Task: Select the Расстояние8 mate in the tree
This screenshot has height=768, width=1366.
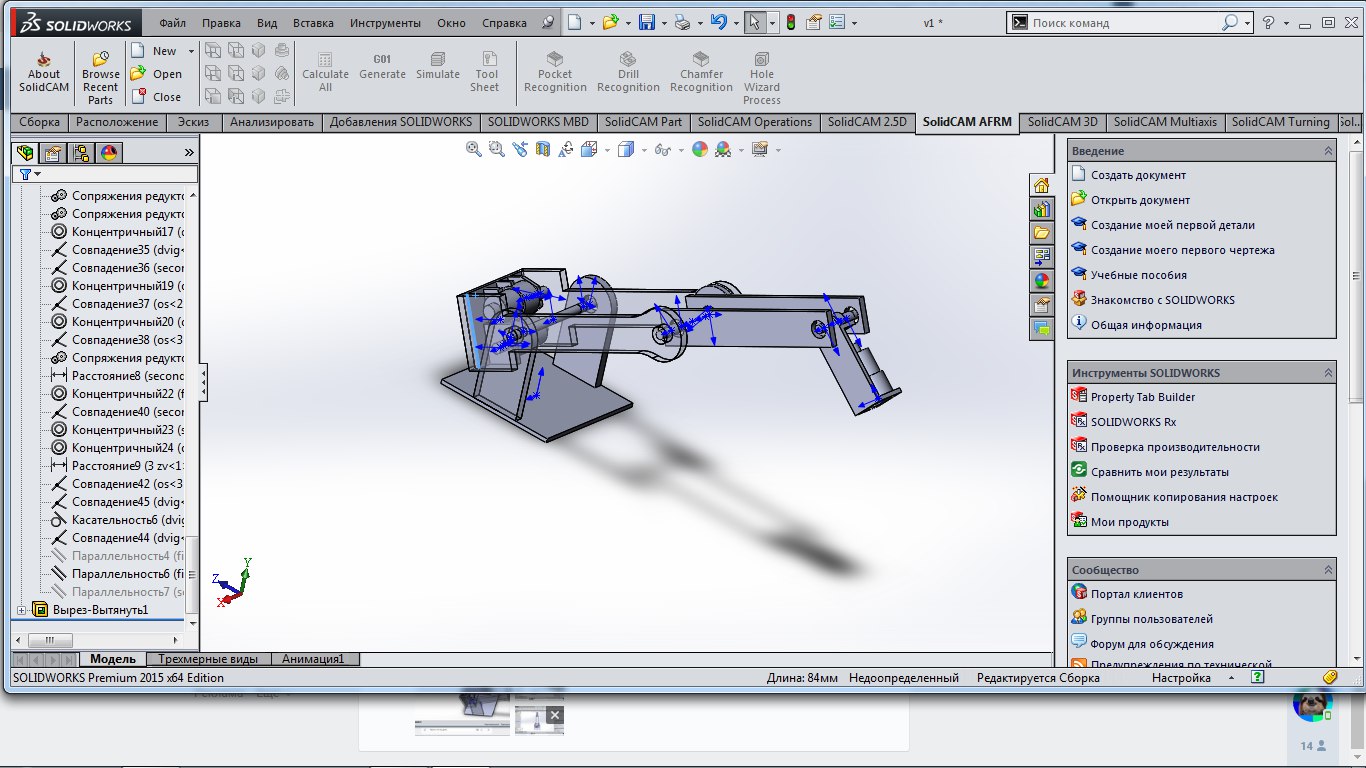Action: coord(118,376)
